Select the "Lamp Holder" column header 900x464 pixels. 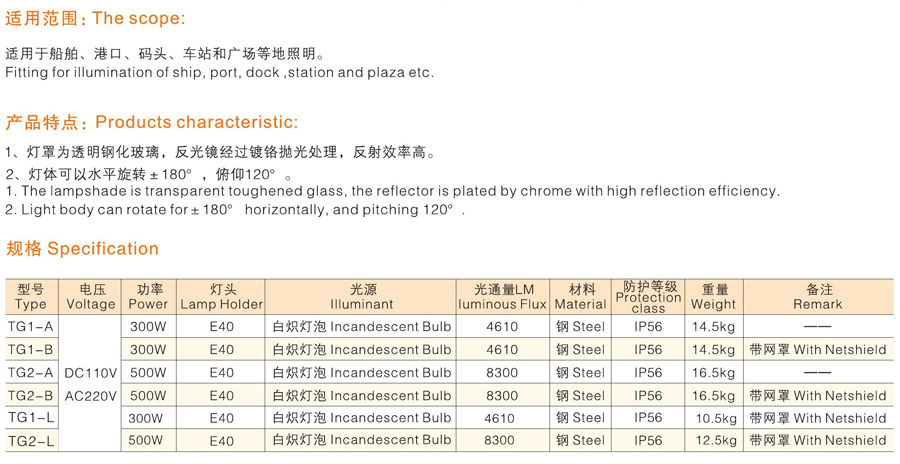[221, 297]
